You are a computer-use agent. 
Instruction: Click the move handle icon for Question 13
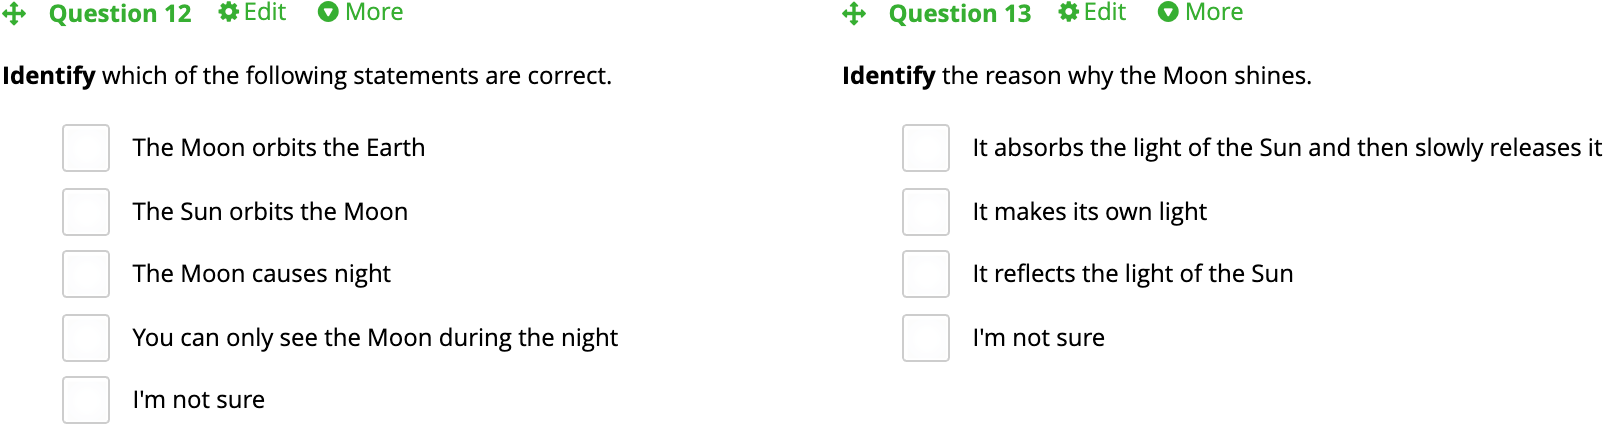click(854, 14)
